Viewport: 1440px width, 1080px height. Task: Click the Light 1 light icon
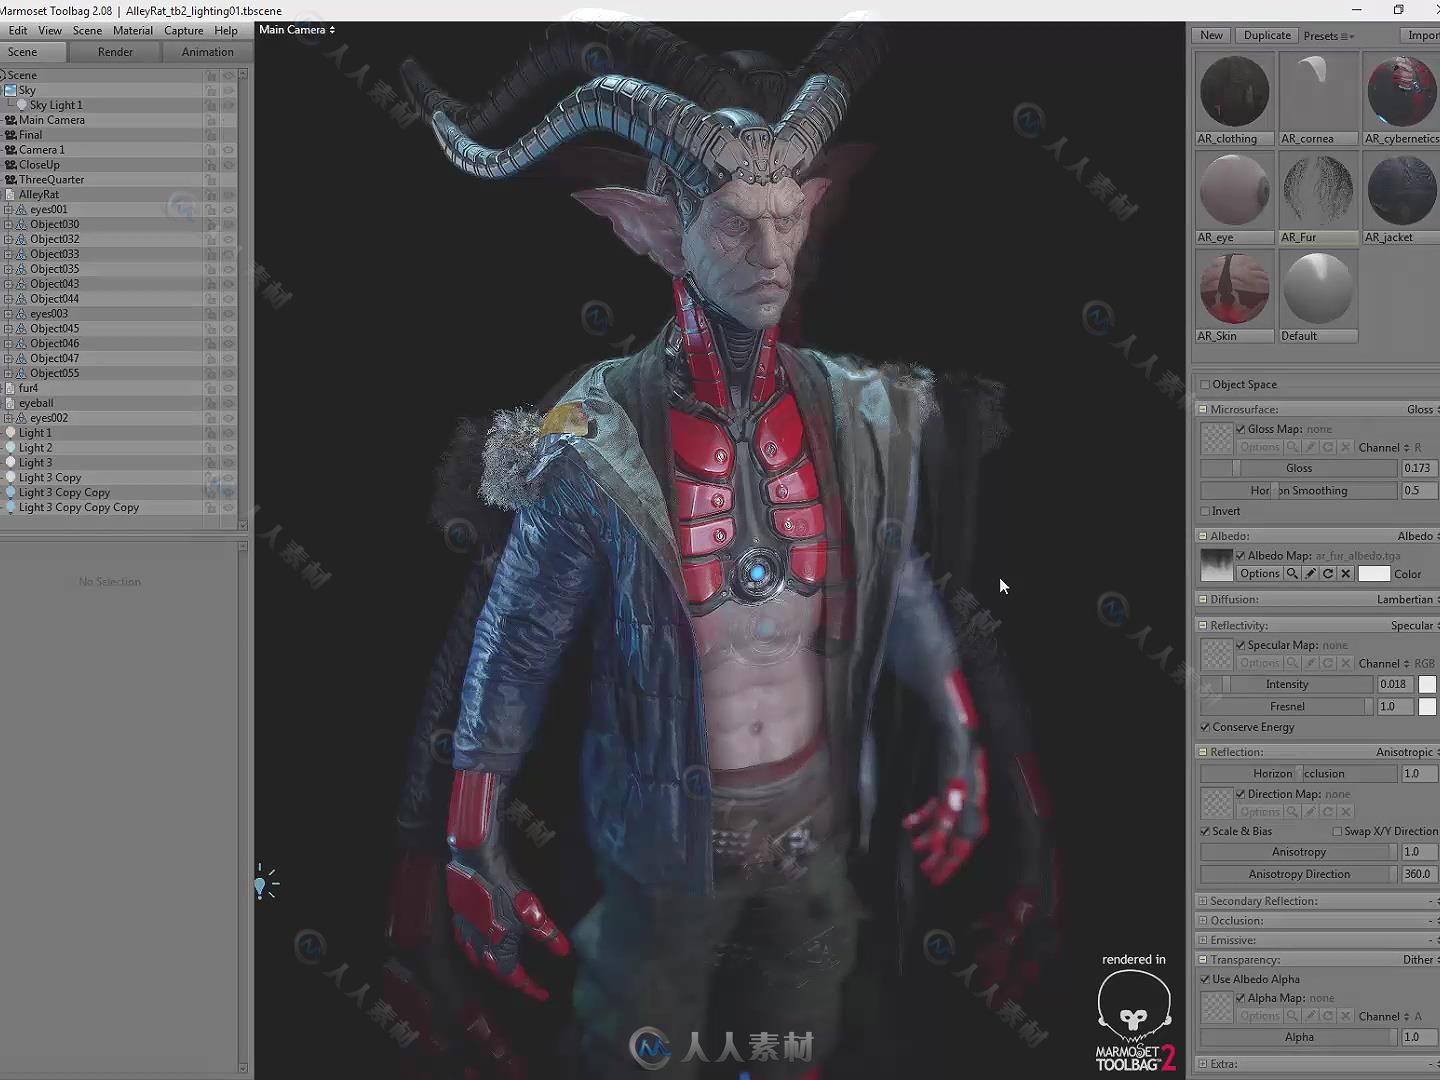tap(10, 433)
